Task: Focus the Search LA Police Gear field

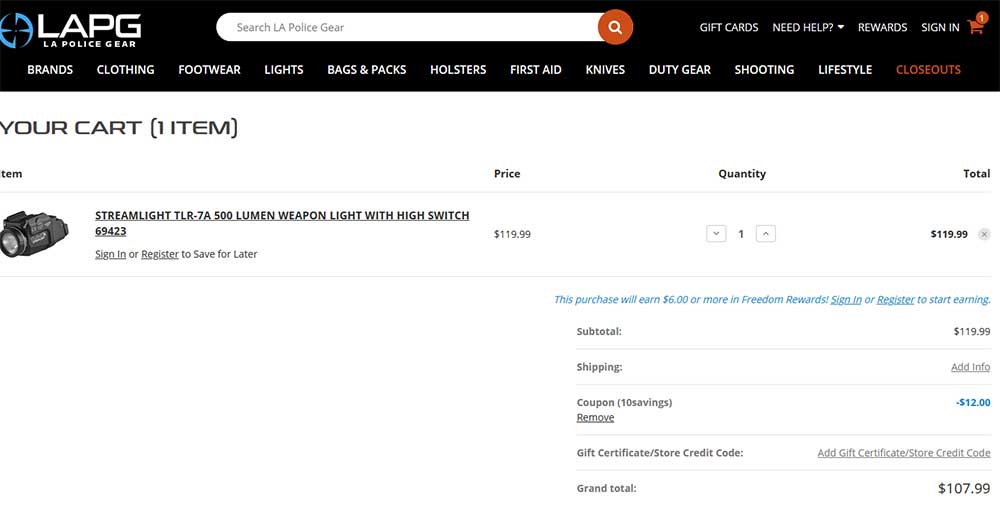Action: click(408, 27)
